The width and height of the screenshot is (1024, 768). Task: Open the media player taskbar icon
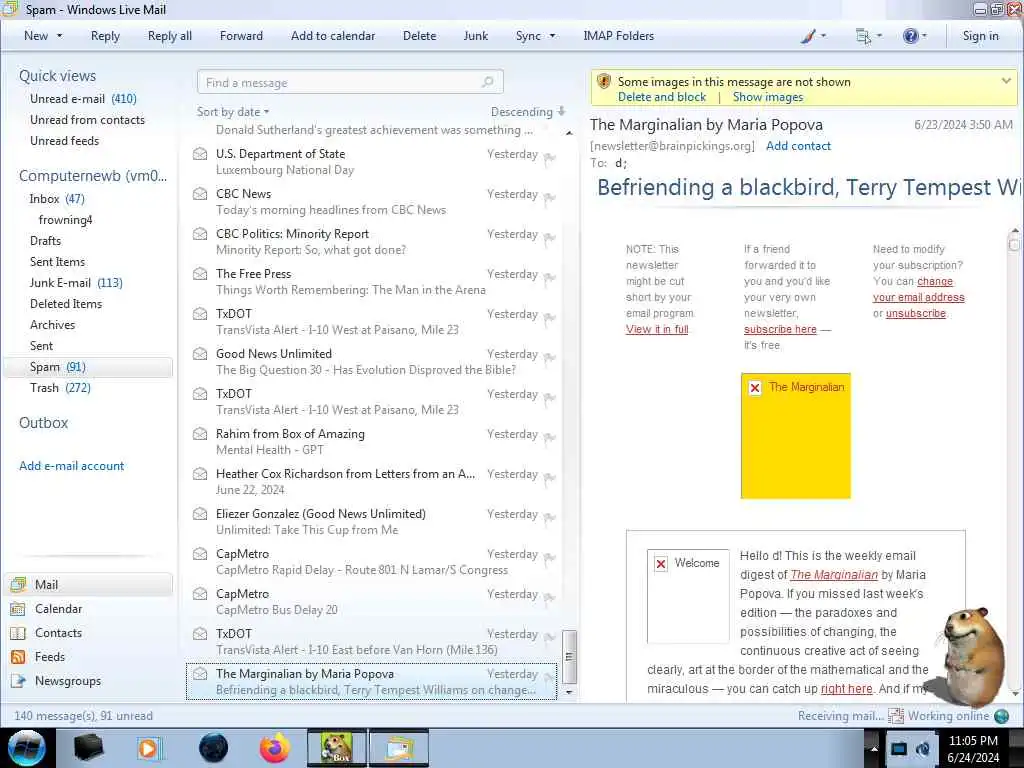tap(148, 748)
